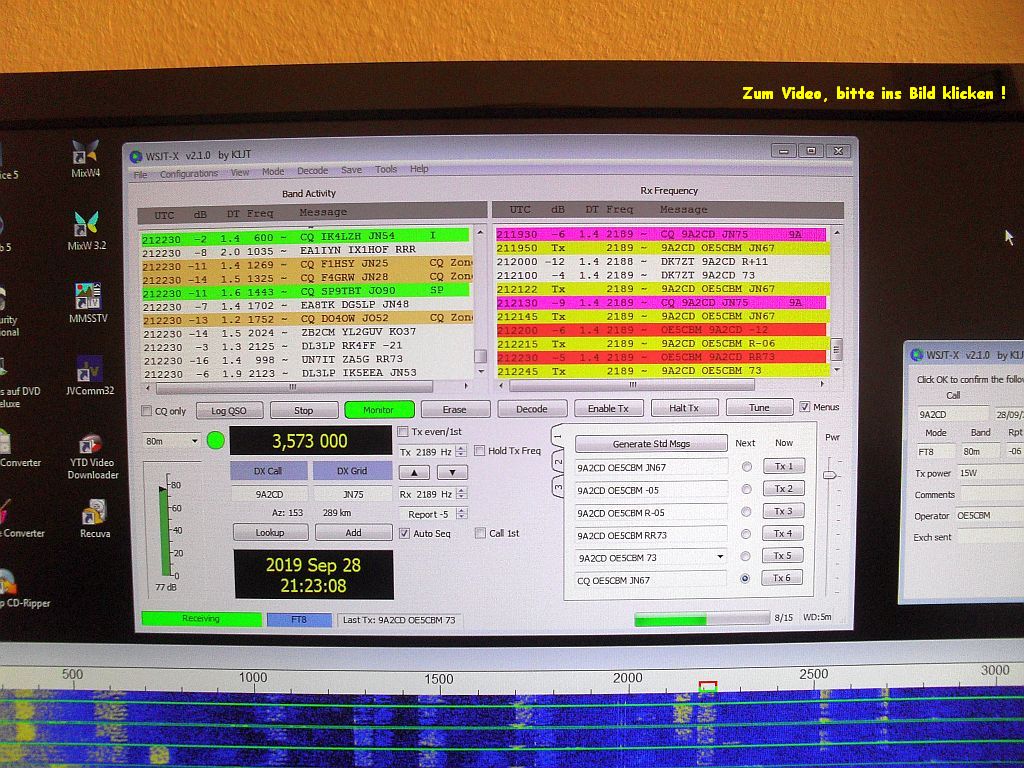The height and width of the screenshot is (768, 1024).
Task: Open the JVComm32 desktop shortcut
Action: click(89, 371)
